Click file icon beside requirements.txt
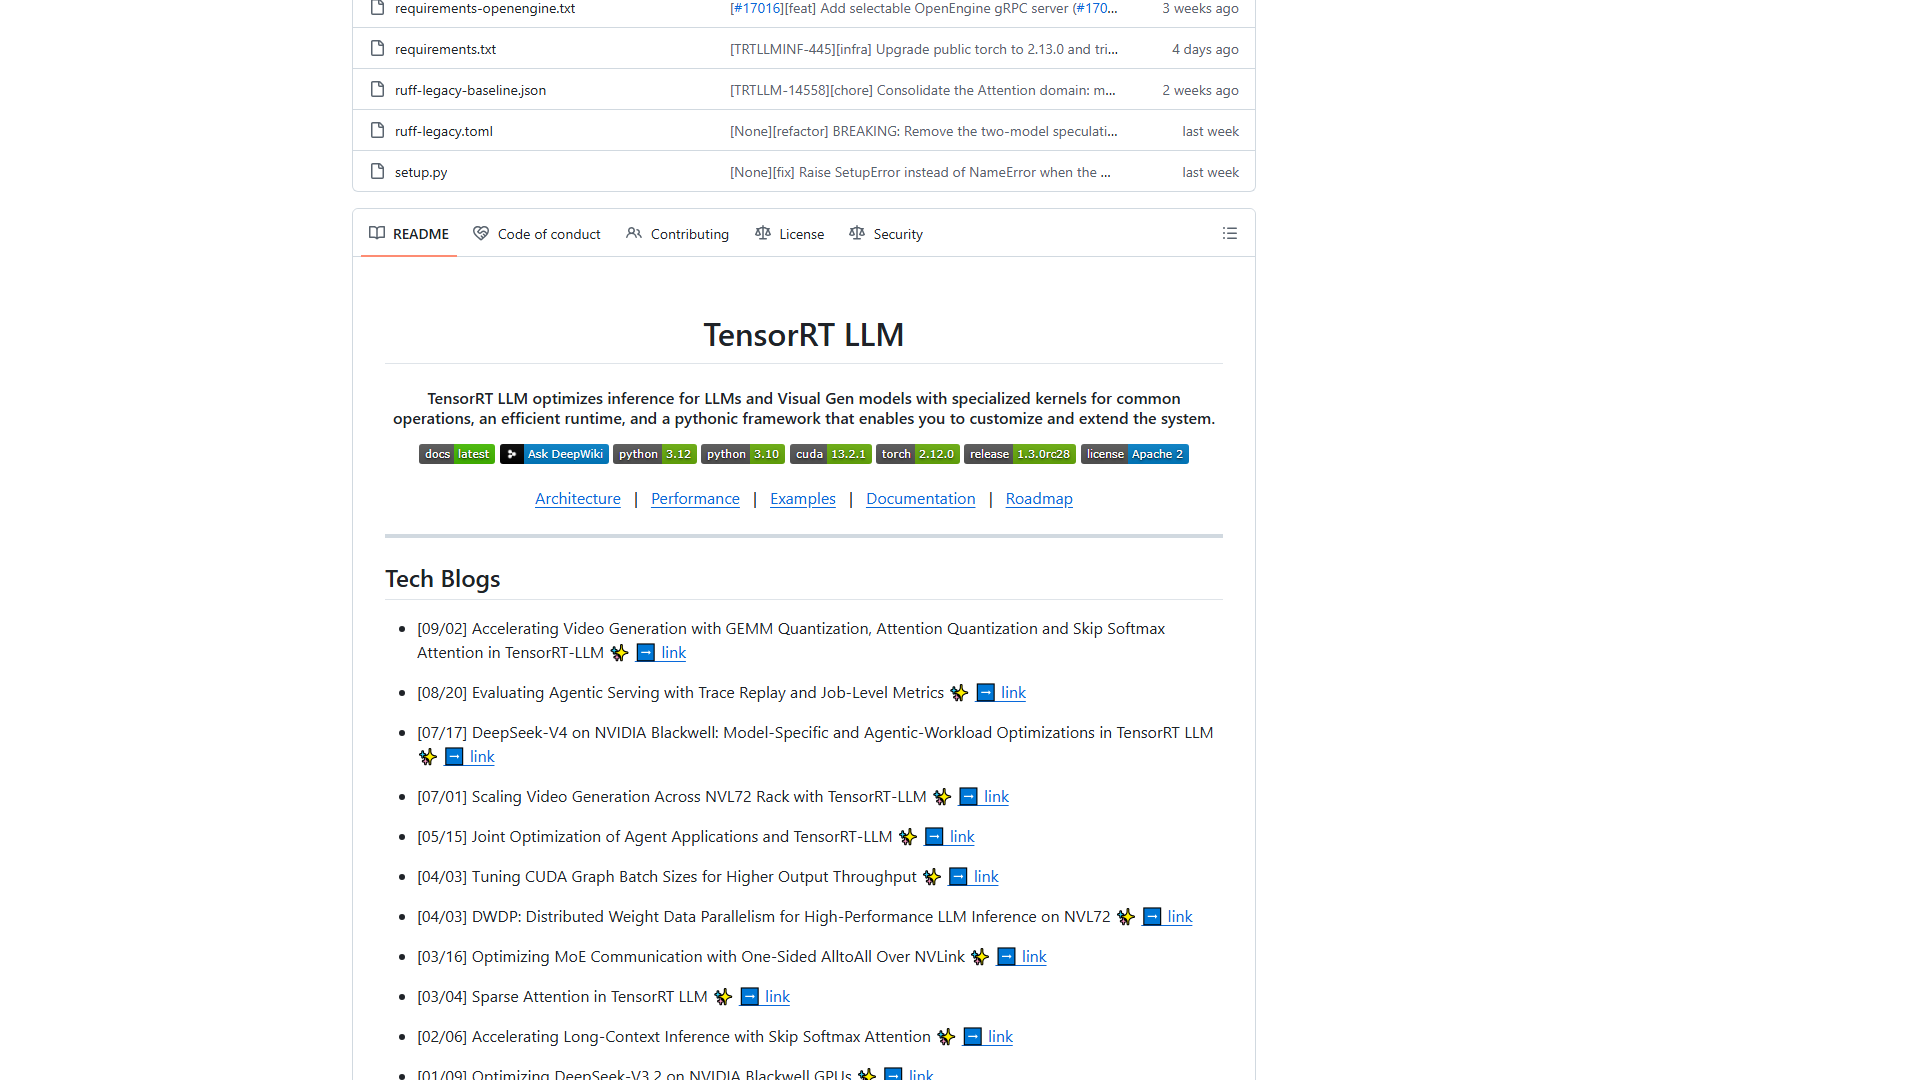This screenshot has height=1080, width=1920. 377,48
